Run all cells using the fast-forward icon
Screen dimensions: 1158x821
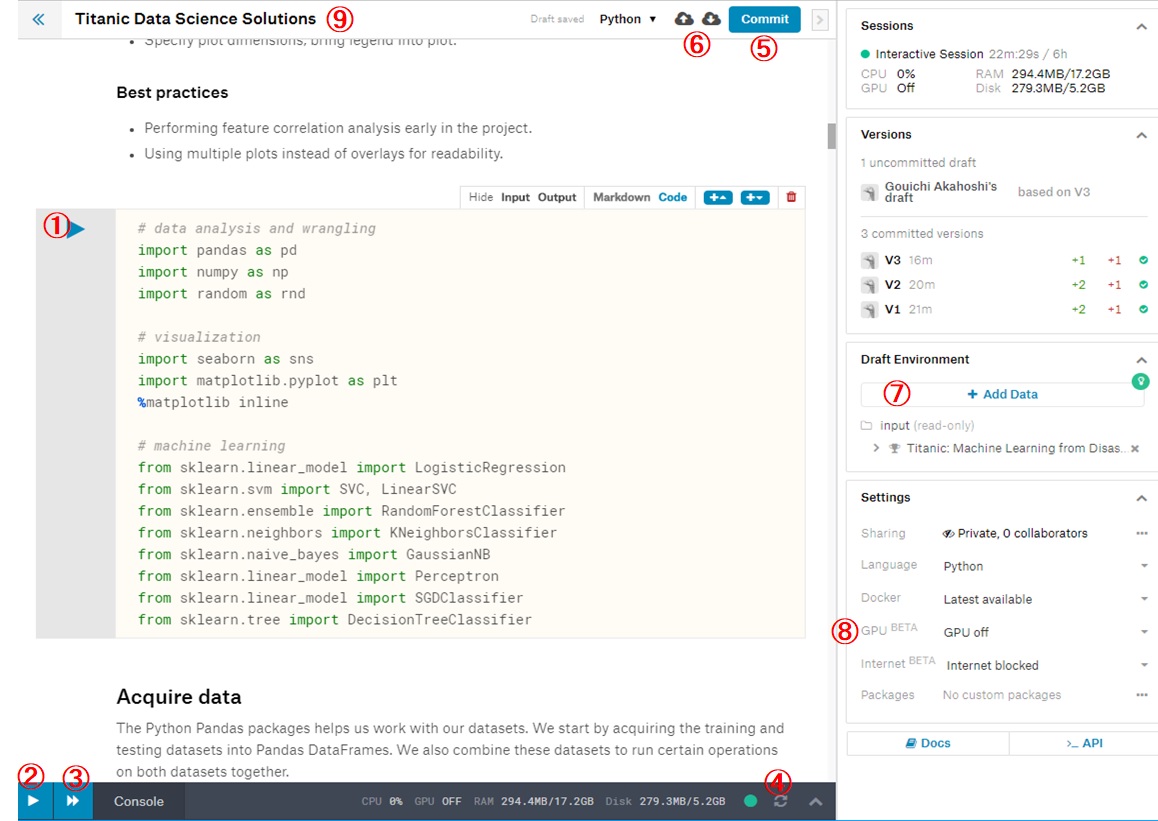pos(72,800)
